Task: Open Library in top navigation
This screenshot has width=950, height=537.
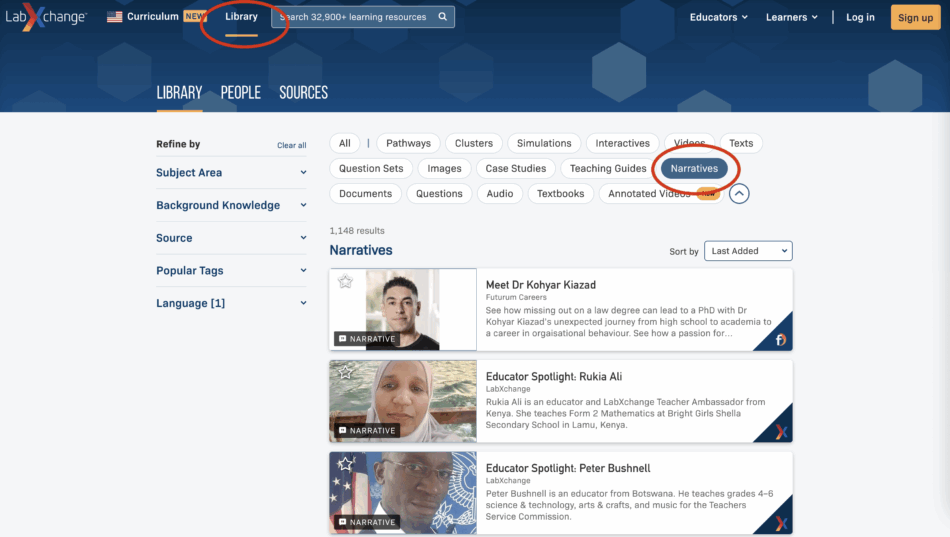Action: [x=241, y=16]
